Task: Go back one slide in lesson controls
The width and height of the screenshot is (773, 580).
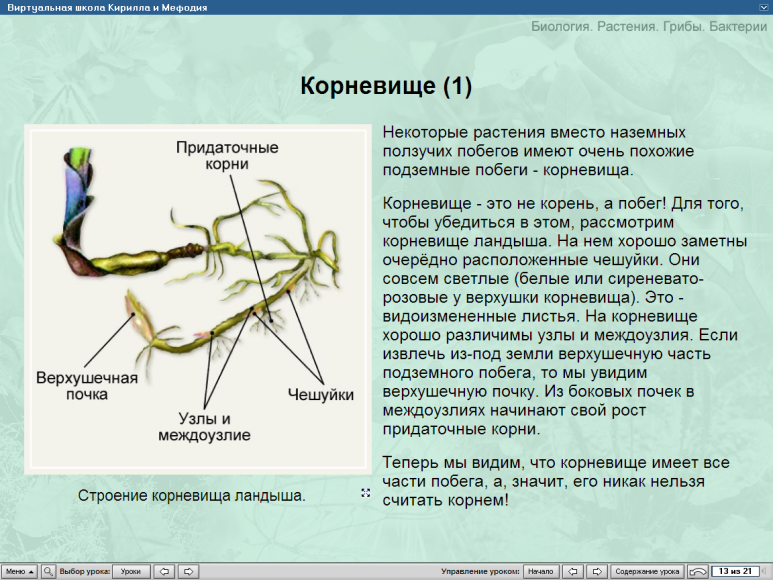Action: click(x=573, y=571)
